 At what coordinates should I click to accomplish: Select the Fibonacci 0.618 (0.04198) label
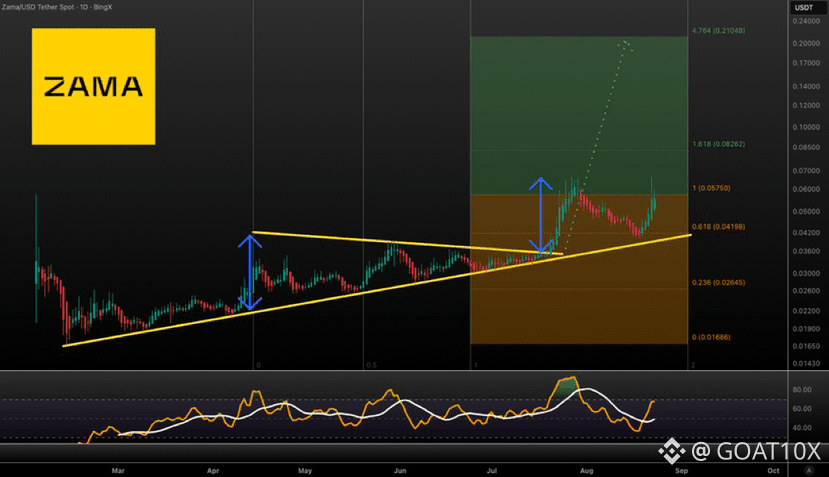(x=719, y=226)
